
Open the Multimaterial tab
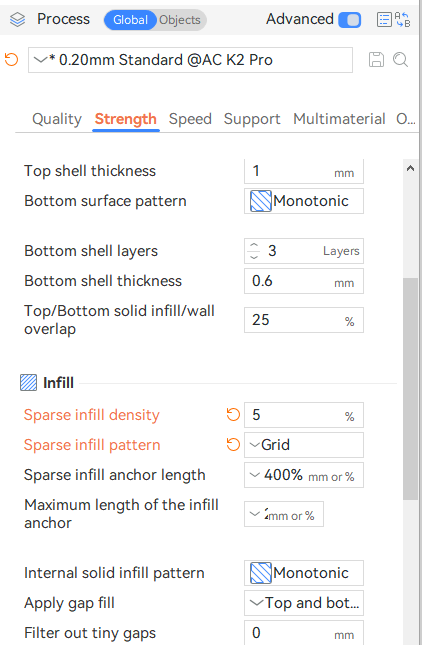pyautogui.click(x=339, y=119)
